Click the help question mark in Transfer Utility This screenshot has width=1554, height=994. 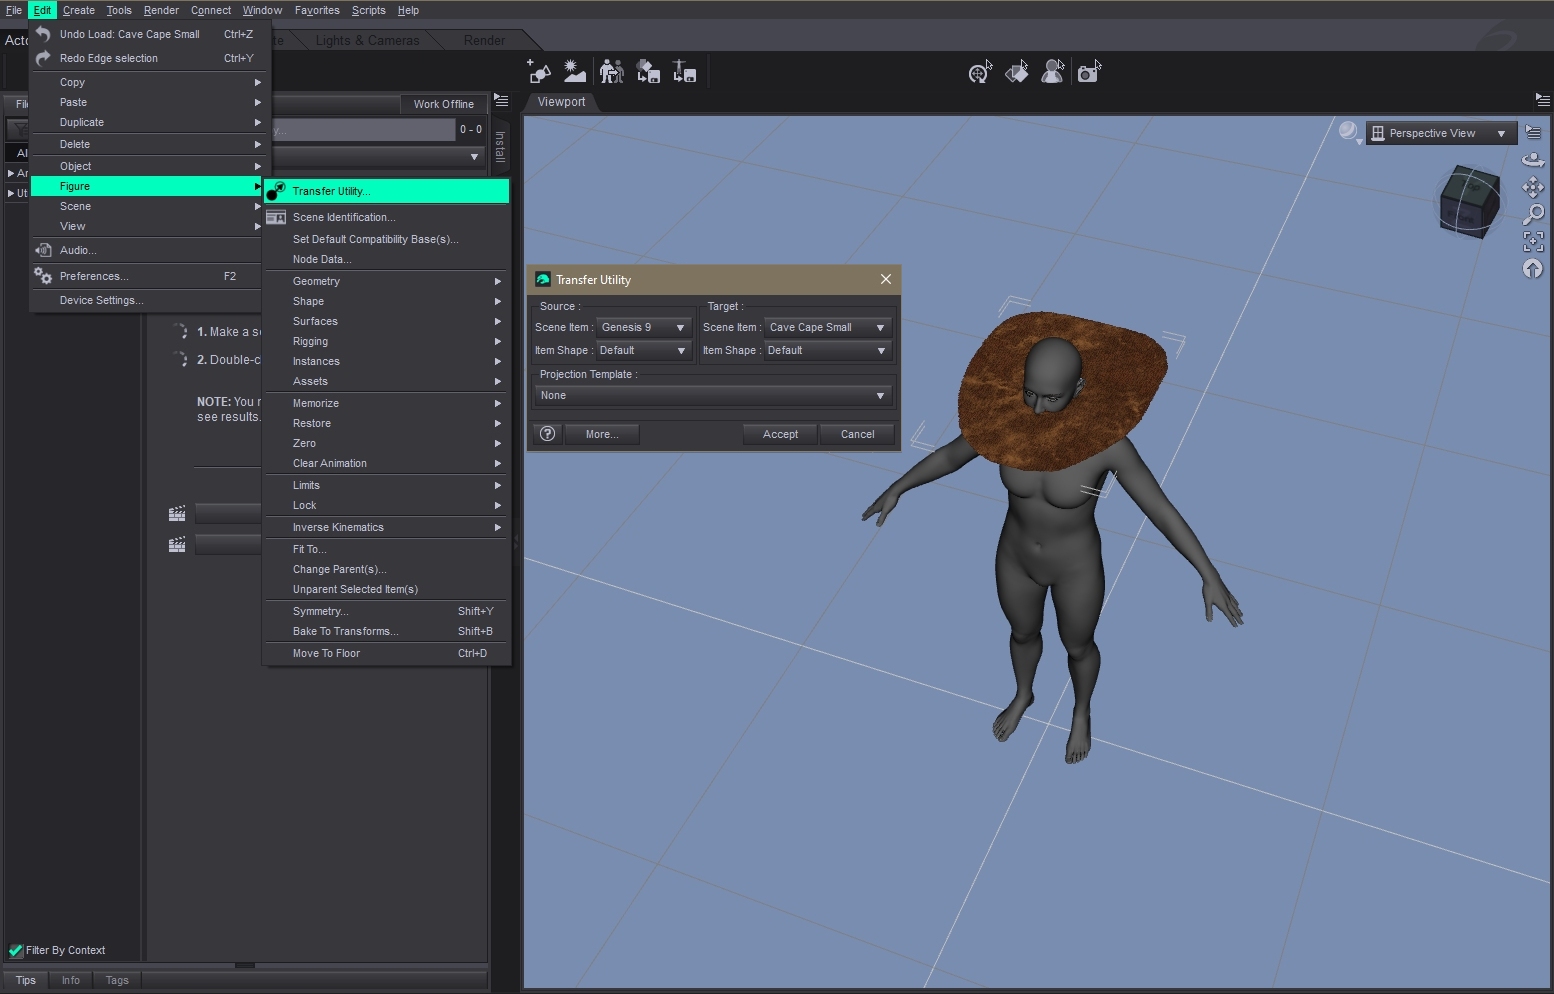click(547, 434)
